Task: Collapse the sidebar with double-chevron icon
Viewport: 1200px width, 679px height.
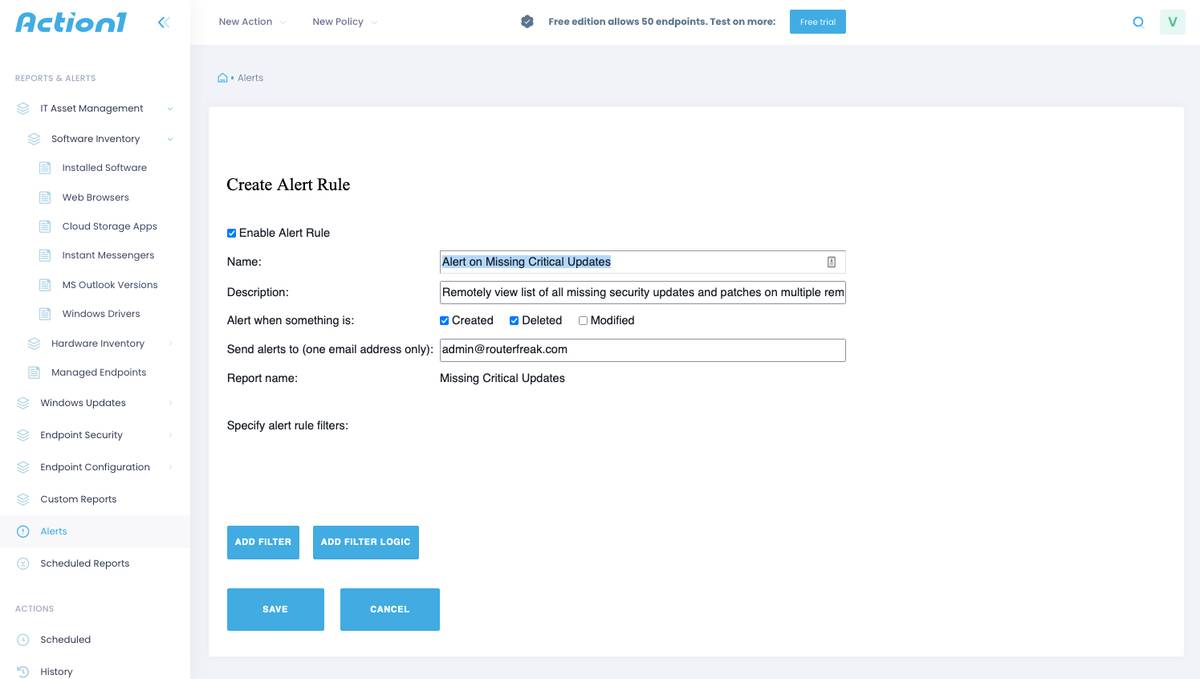Action: point(164,21)
